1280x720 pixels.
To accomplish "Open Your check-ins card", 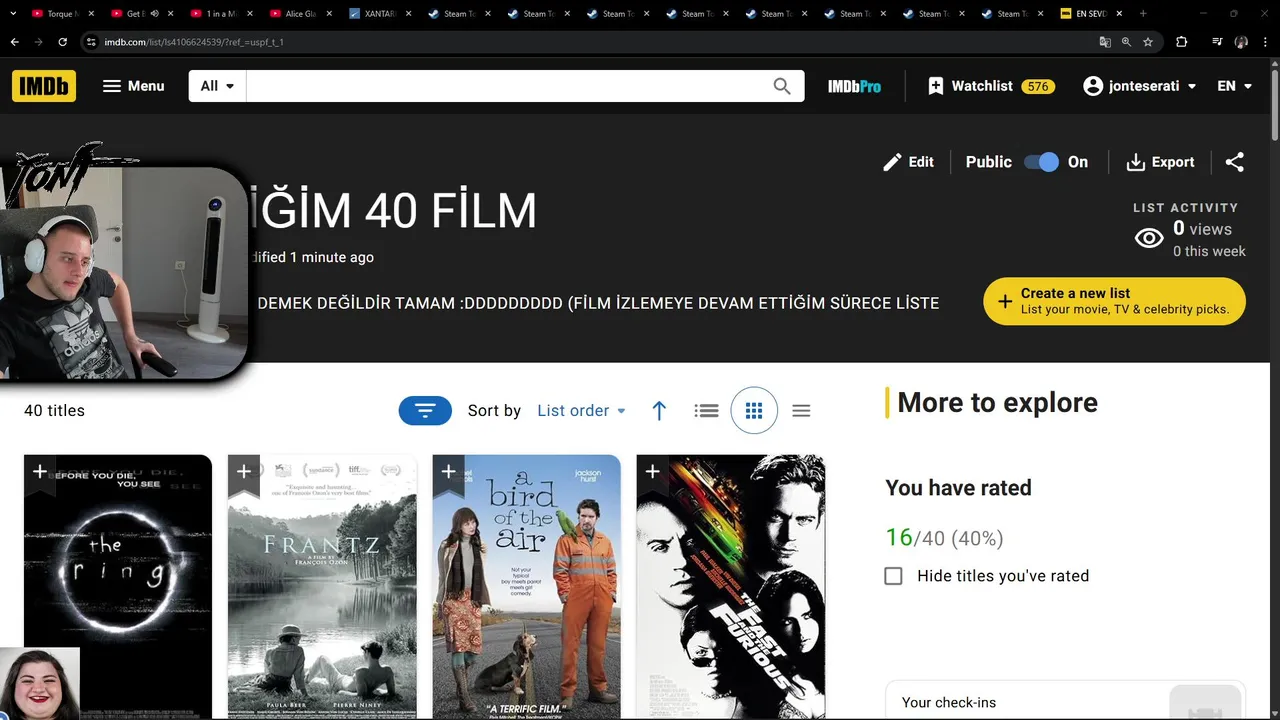I will point(1065,700).
